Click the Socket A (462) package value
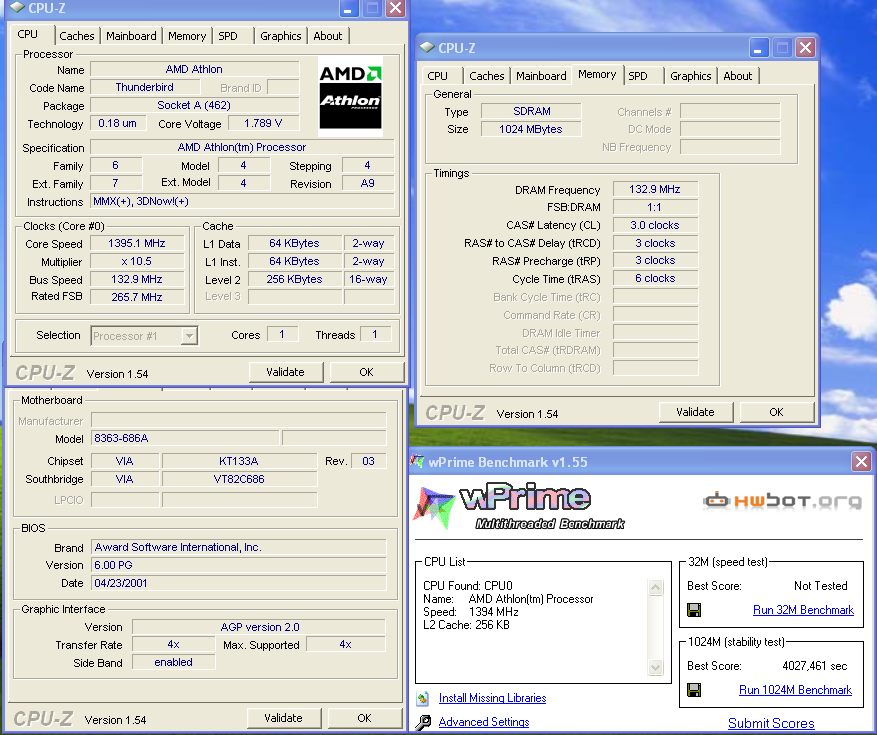This screenshot has width=877, height=735. coord(194,105)
